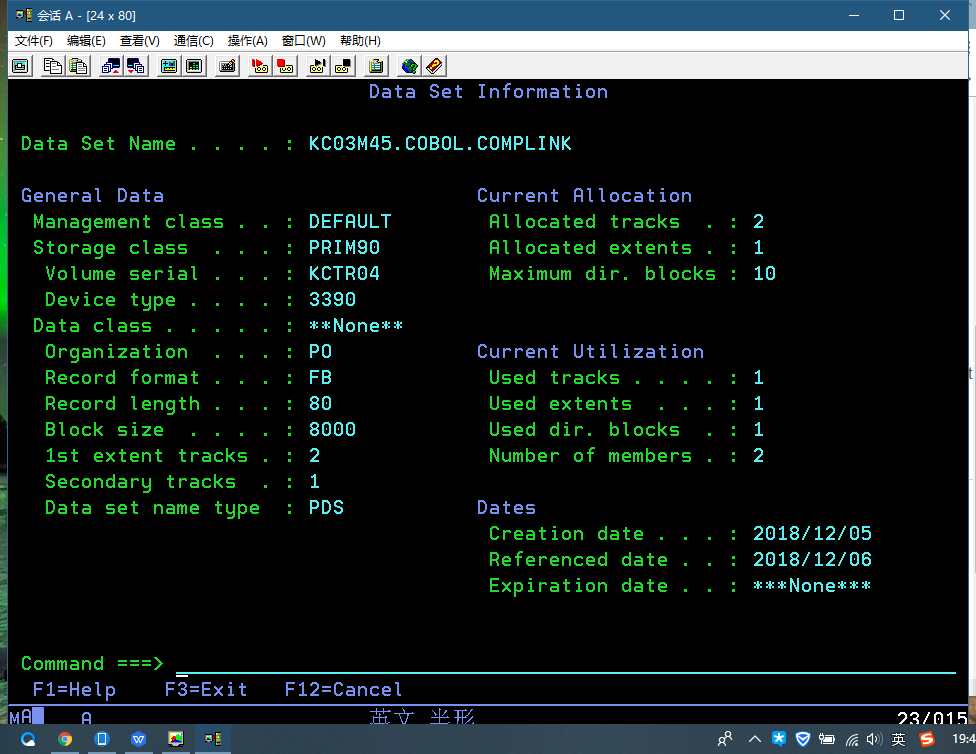
Task: Open WPS Writer from the taskbar
Action: click(x=138, y=739)
